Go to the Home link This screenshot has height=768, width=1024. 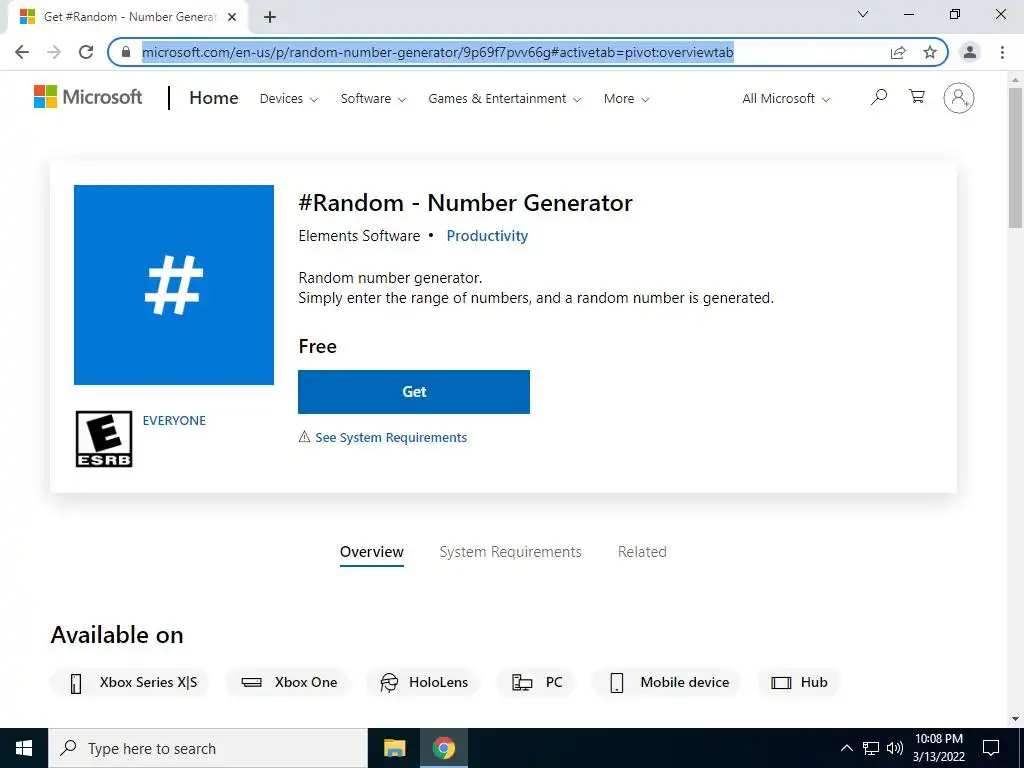click(x=214, y=98)
